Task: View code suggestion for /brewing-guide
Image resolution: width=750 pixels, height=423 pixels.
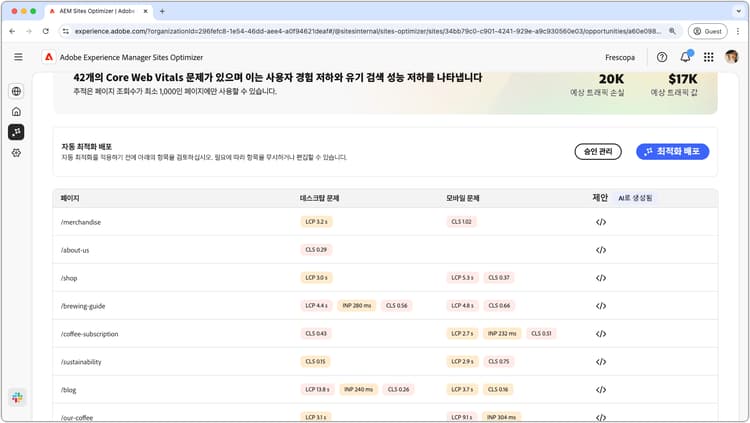Action: click(601, 306)
